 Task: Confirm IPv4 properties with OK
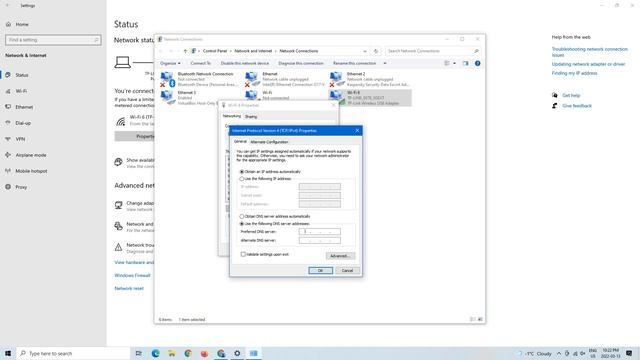[320, 271]
